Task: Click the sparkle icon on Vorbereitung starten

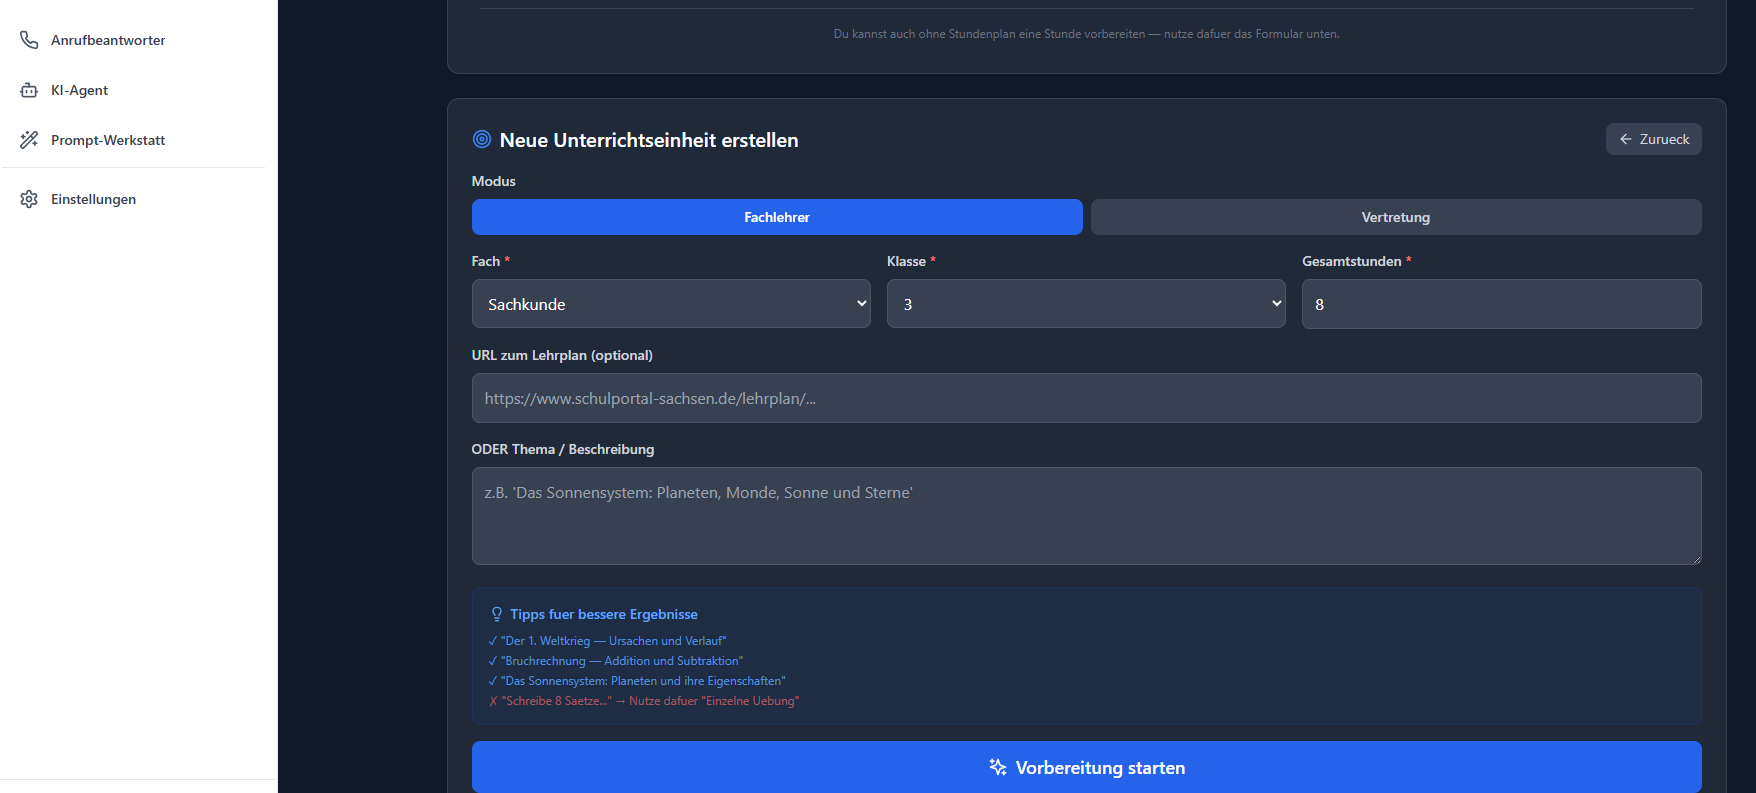Action: point(997,767)
